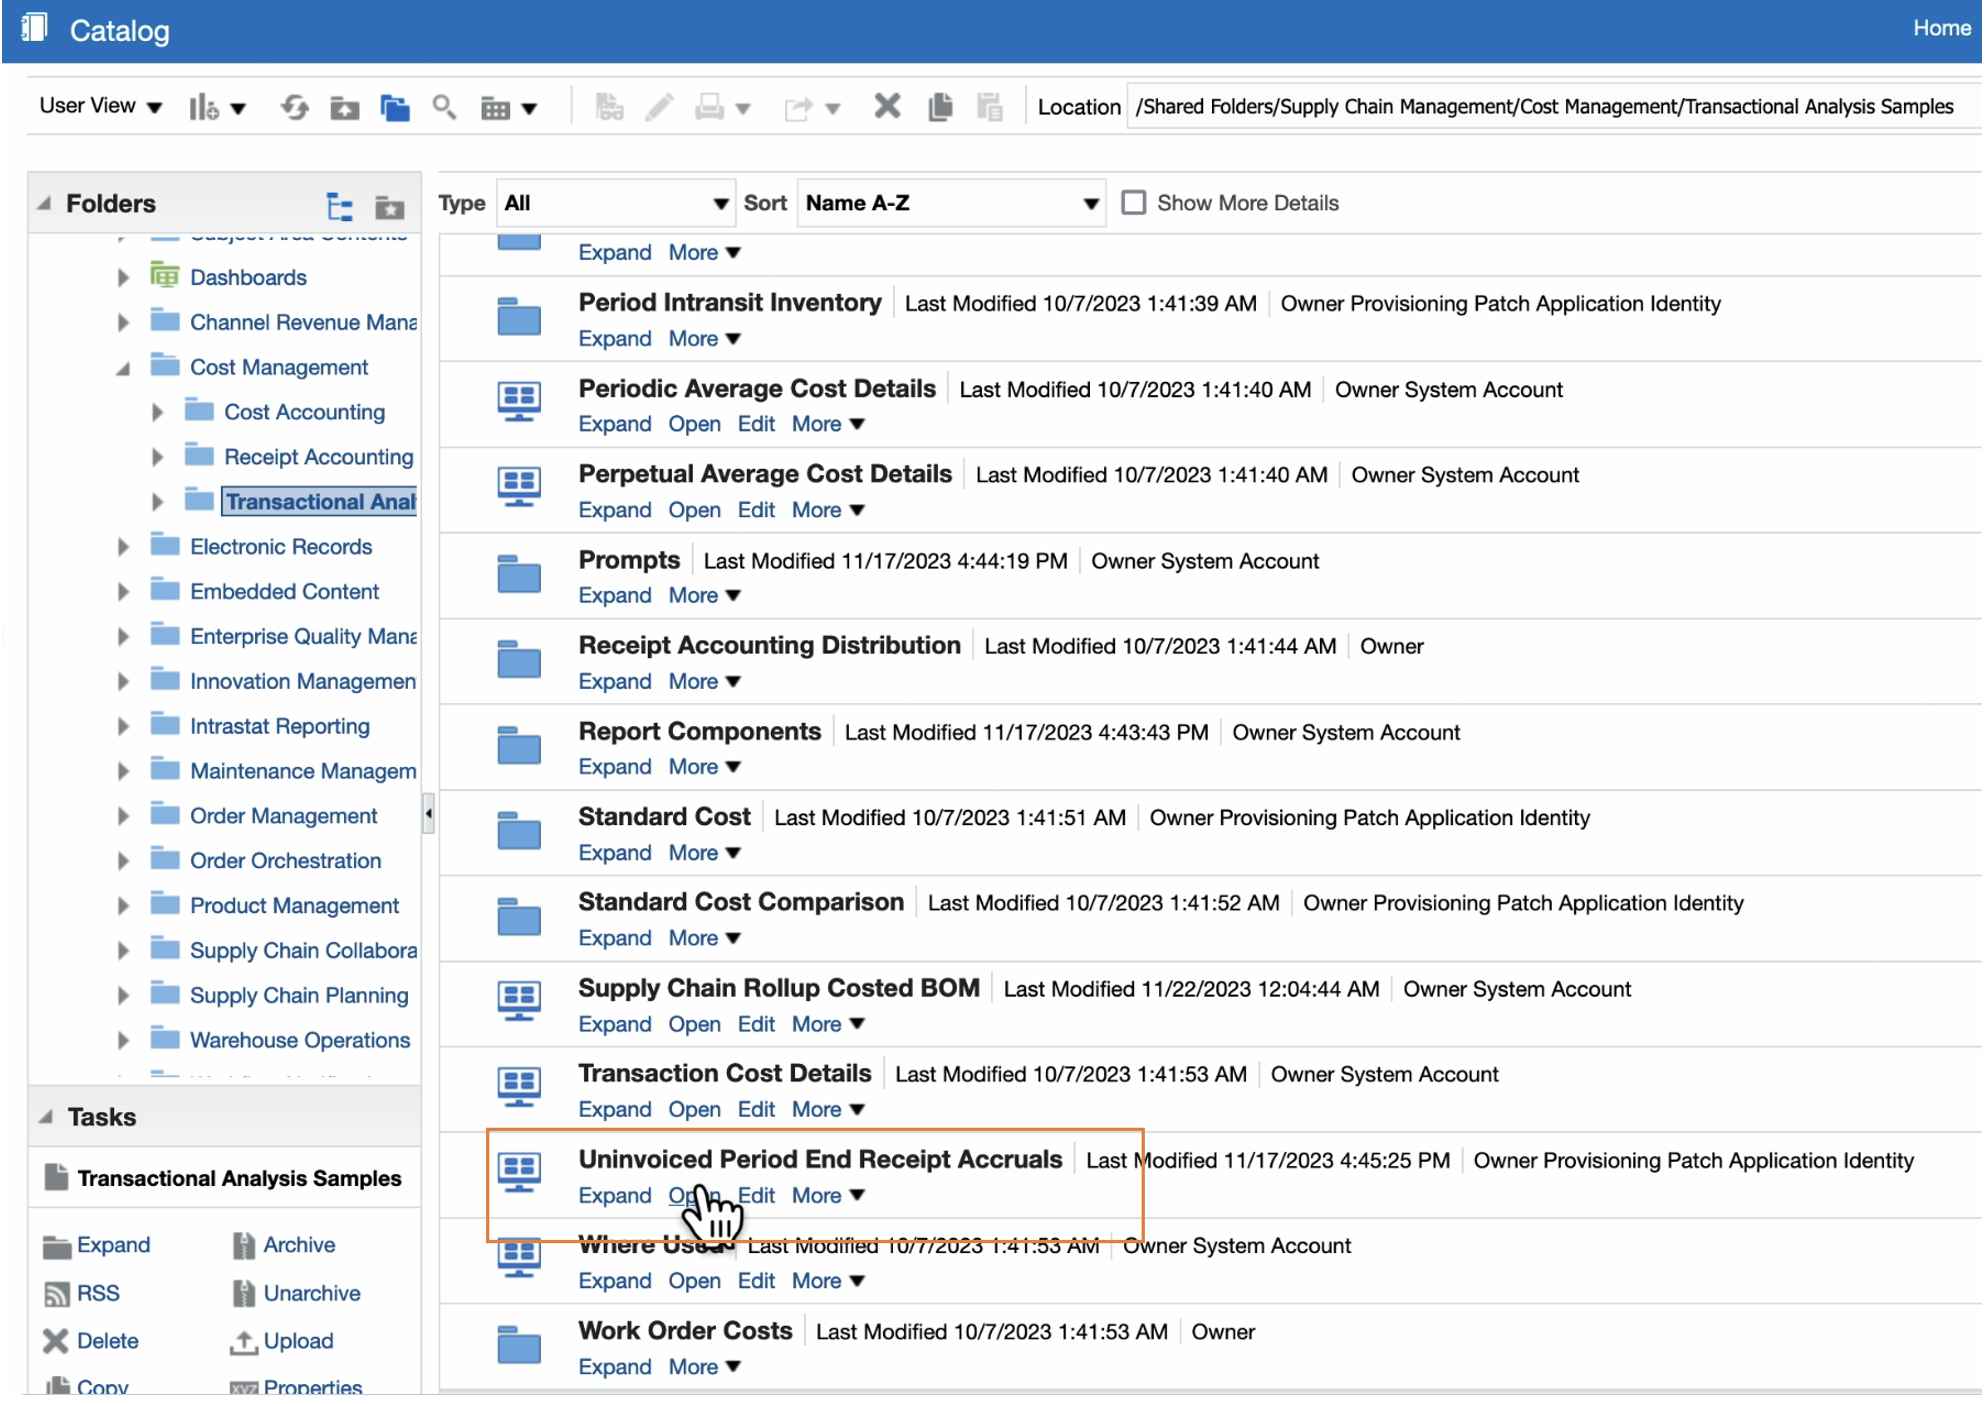Click the paste toolbar icon
The width and height of the screenshot is (1988, 1404).
[990, 107]
